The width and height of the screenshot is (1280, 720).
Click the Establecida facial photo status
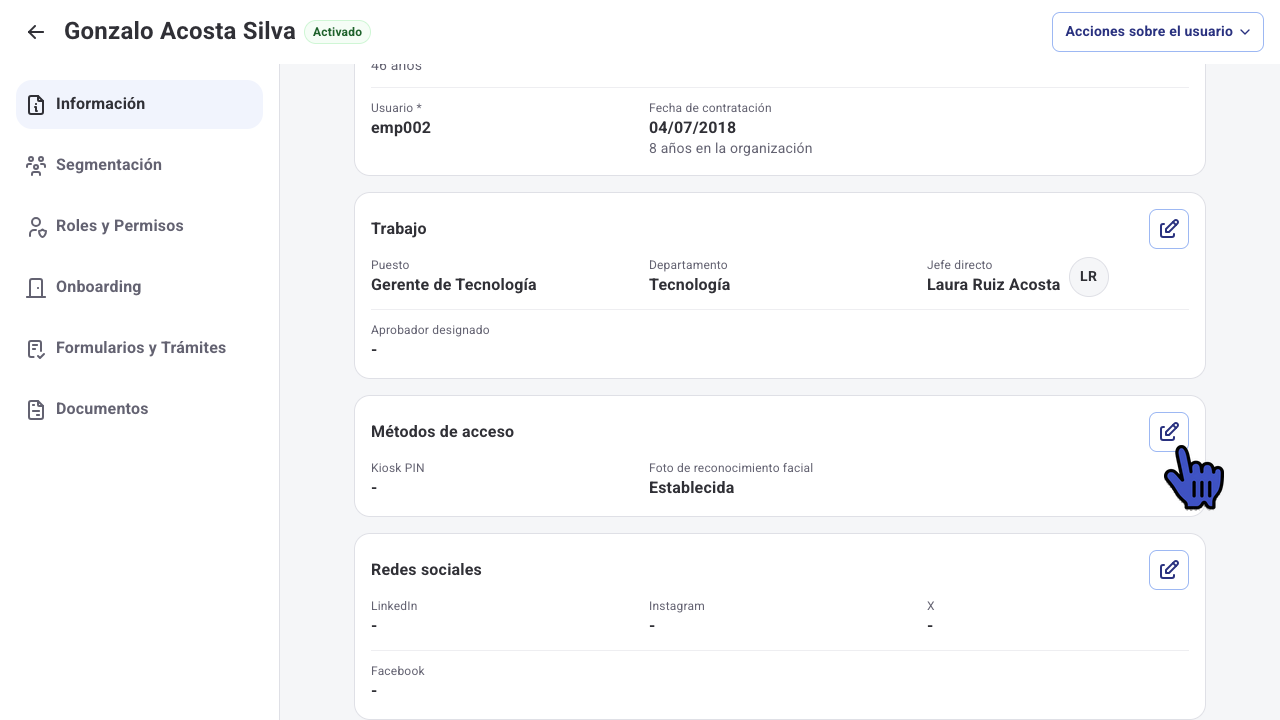click(x=691, y=488)
